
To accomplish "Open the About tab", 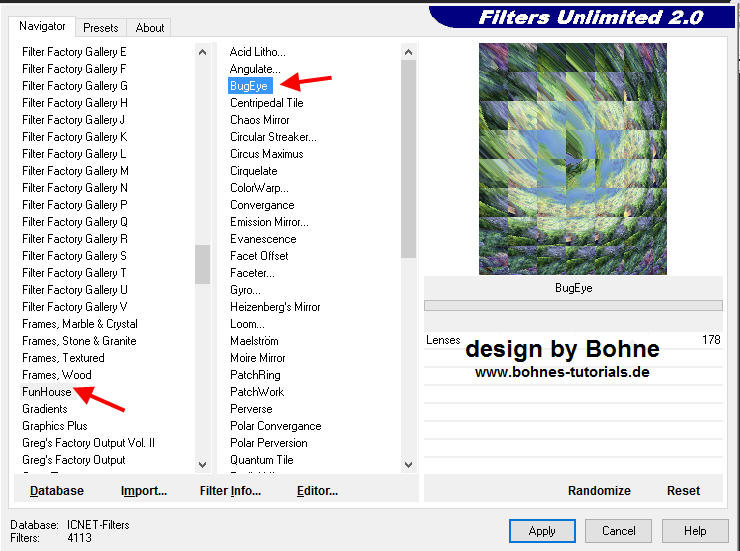I will point(150,28).
